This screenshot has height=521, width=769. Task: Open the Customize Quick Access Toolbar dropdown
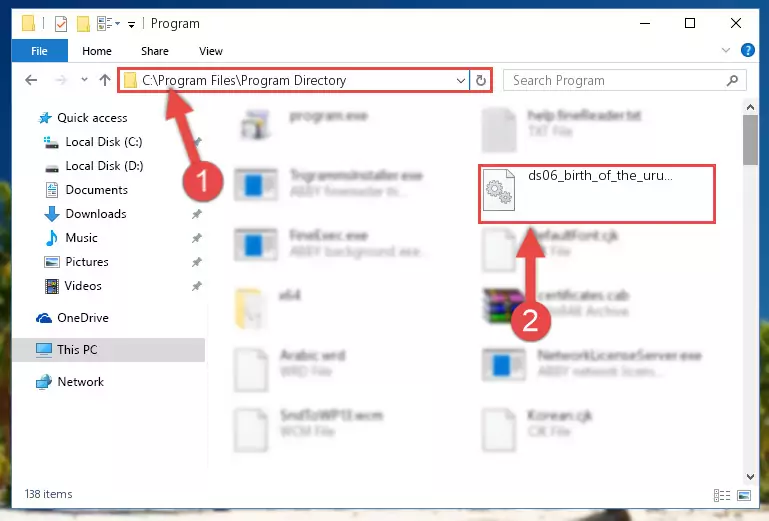131,24
